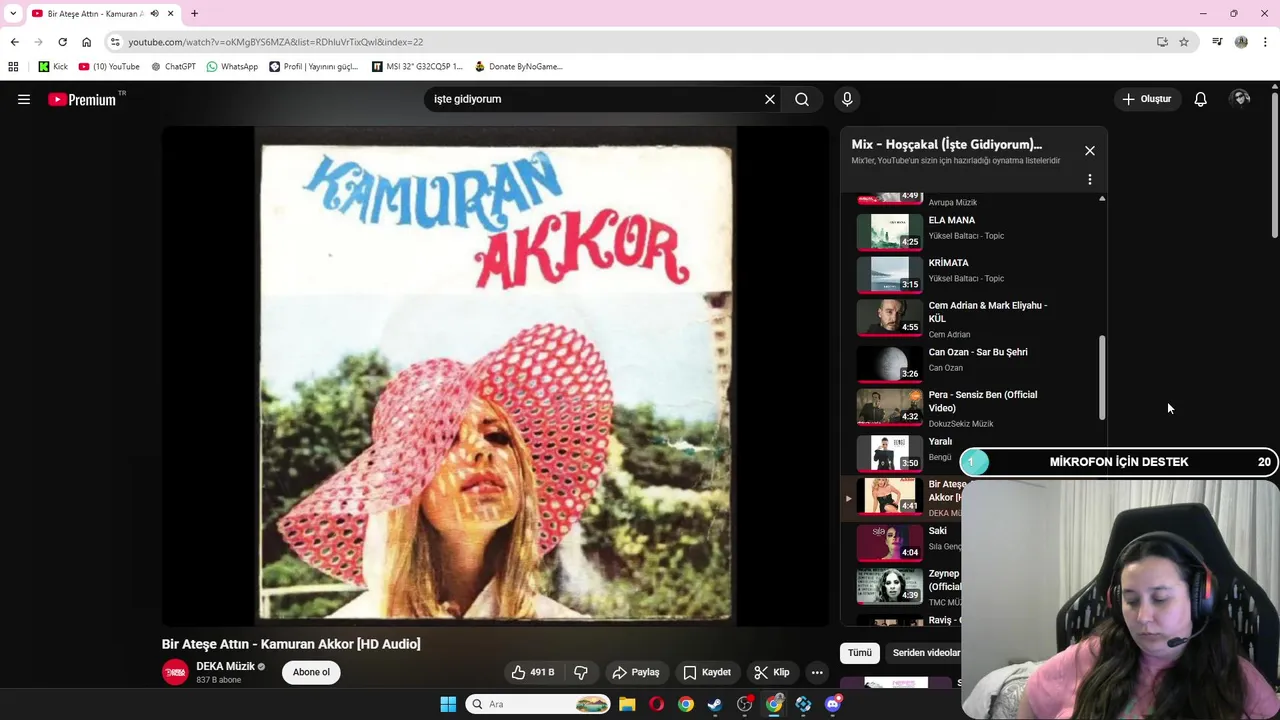
Task: Open Discord from the taskbar
Action: point(833,704)
